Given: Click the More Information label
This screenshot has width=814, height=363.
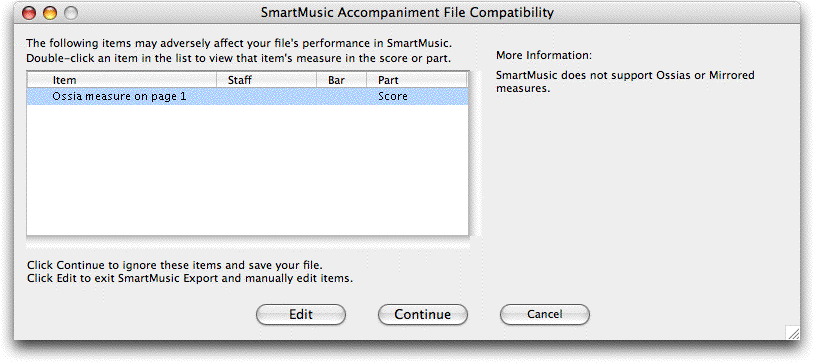Looking at the screenshot, I should (544, 55).
